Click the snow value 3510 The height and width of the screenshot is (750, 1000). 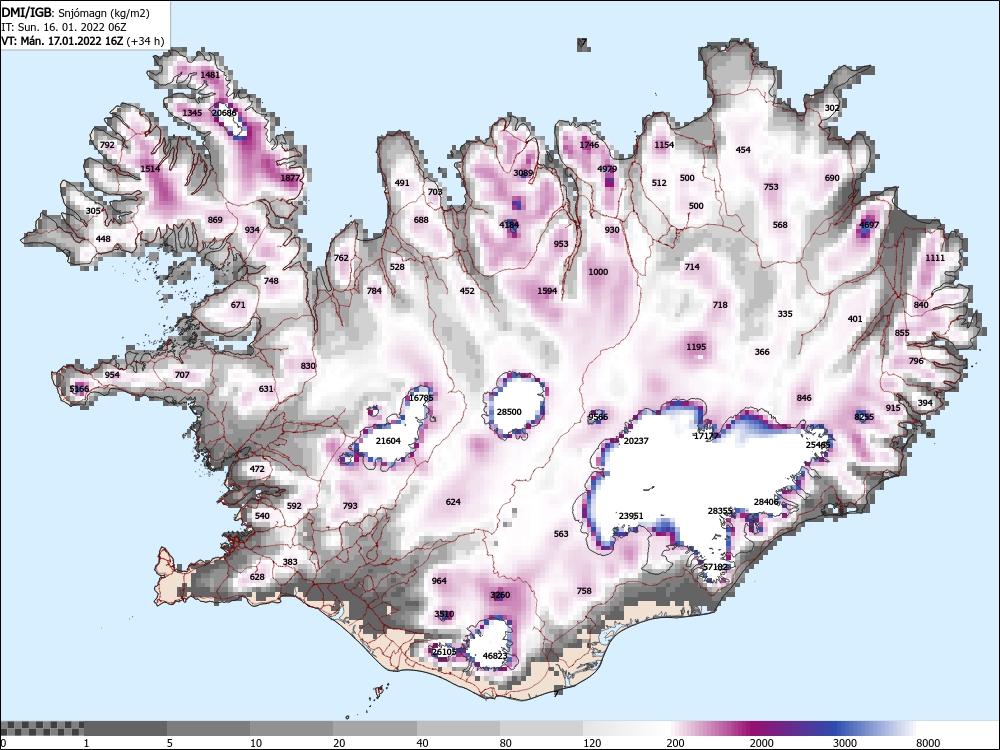(444, 614)
